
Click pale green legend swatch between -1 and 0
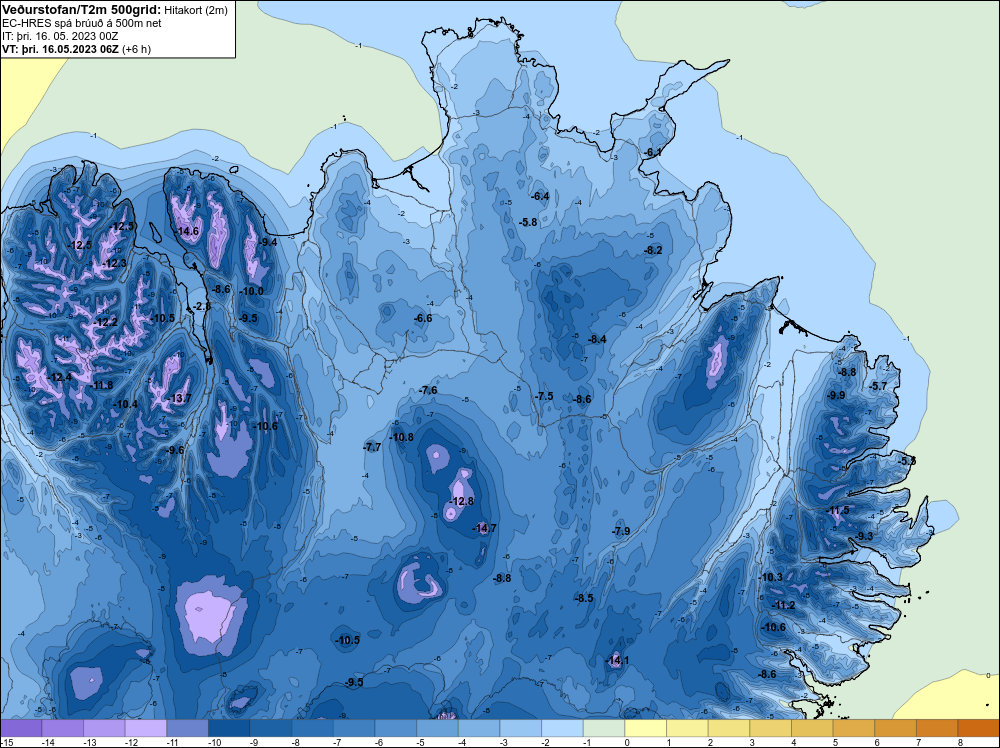(x=604, y=728)
